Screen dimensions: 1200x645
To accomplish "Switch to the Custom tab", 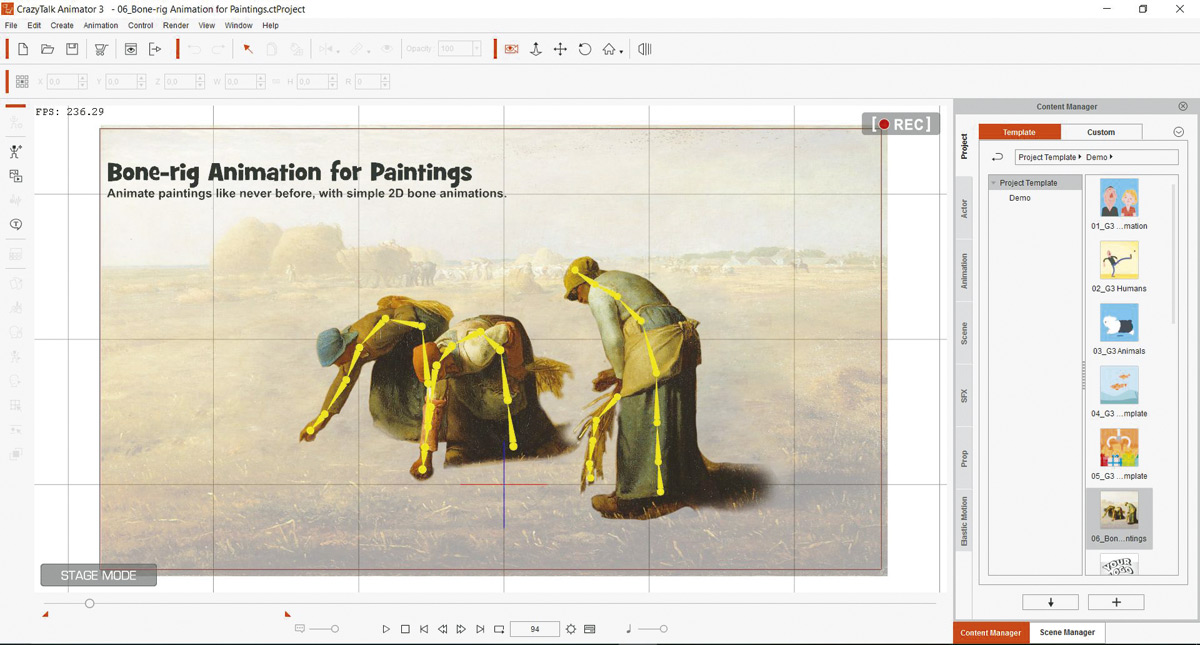I will (1100, 132).
